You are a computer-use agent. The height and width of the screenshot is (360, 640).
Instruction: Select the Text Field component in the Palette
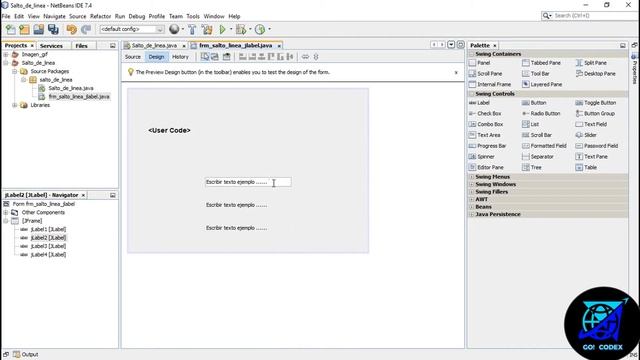coord(591,124)
